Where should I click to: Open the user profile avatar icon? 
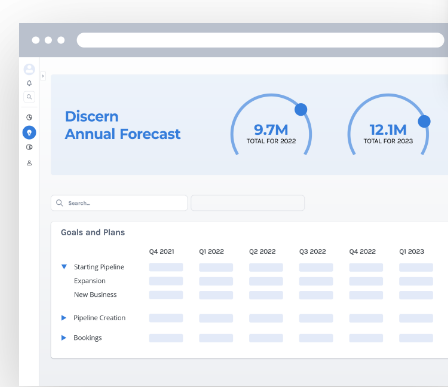click(29, 69)
